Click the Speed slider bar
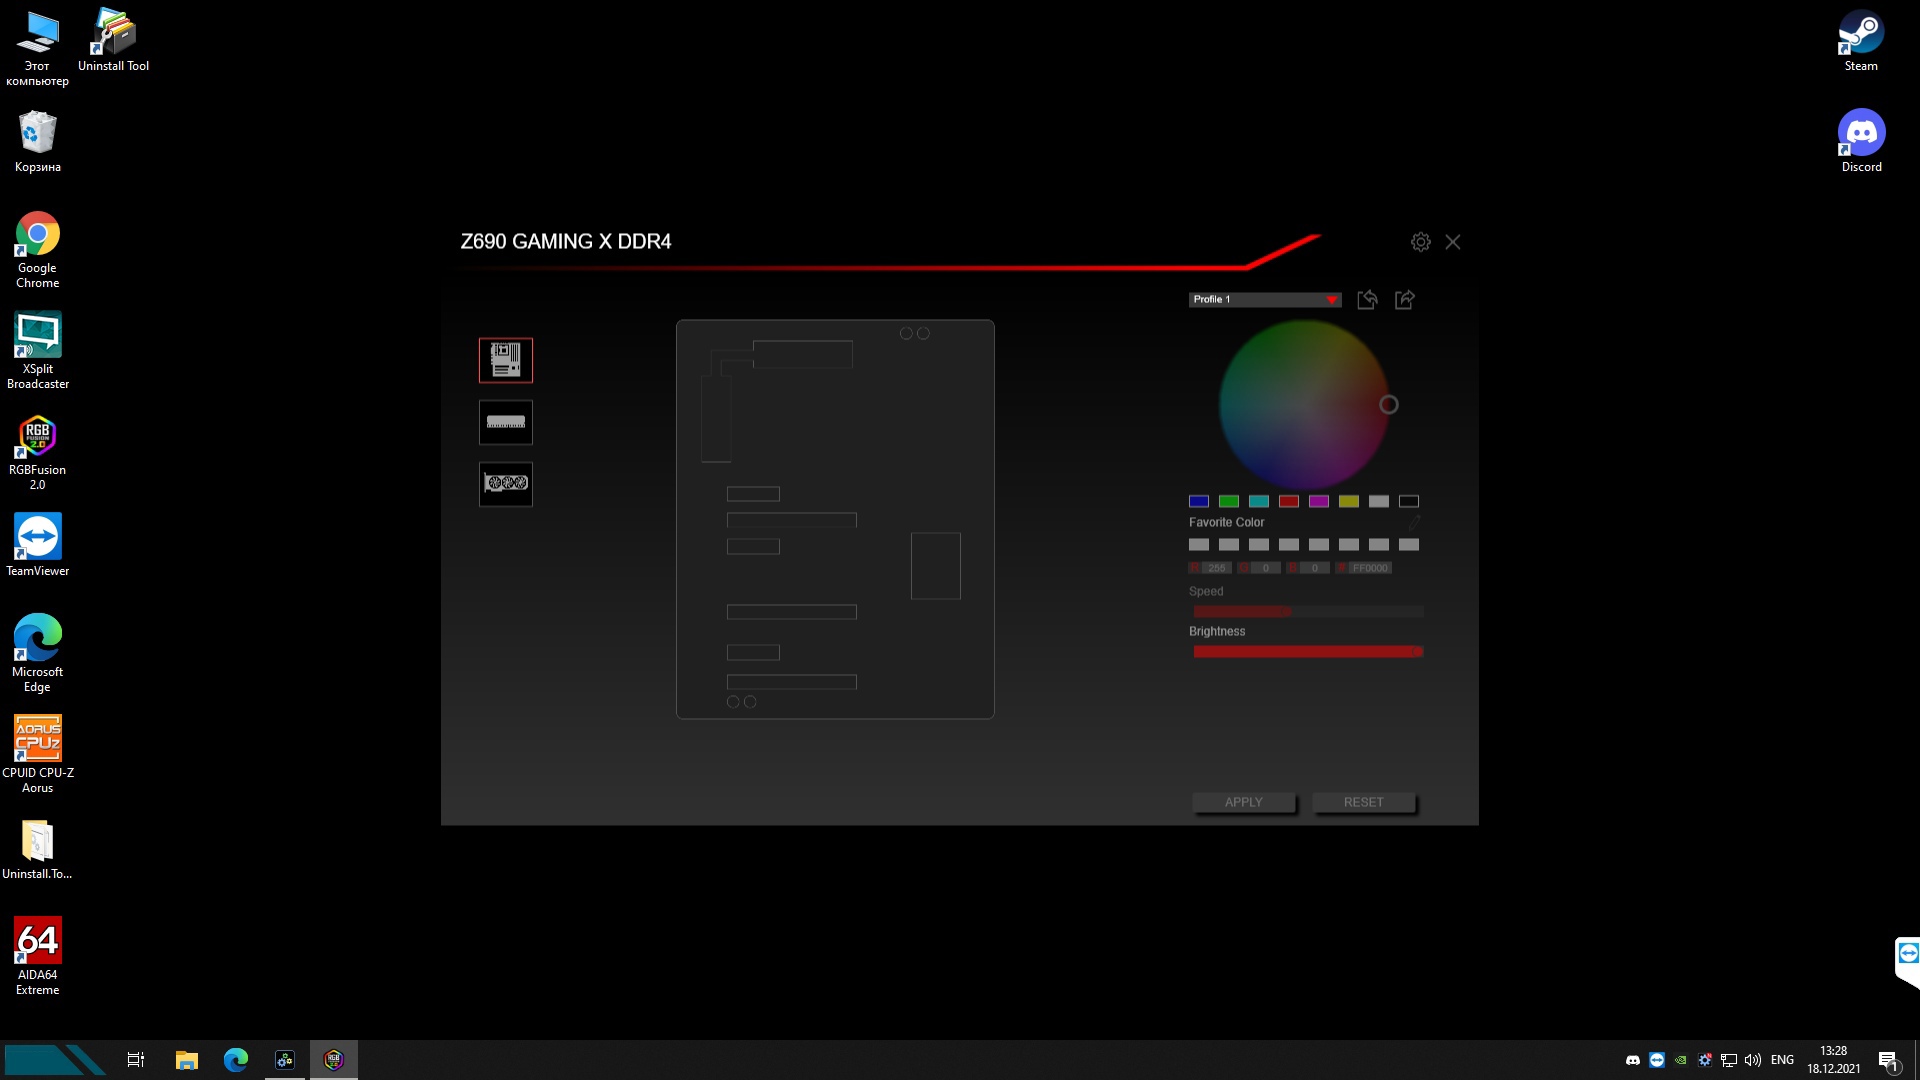Image resolution: width=1920 pixels, height=1080 pixels. pos(1307,611)
